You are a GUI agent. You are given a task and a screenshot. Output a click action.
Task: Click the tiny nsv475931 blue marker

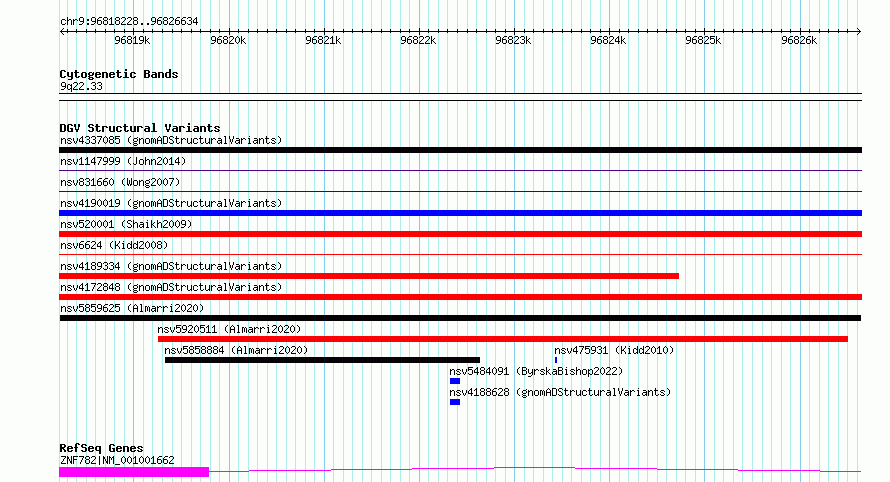click(556, 360)
